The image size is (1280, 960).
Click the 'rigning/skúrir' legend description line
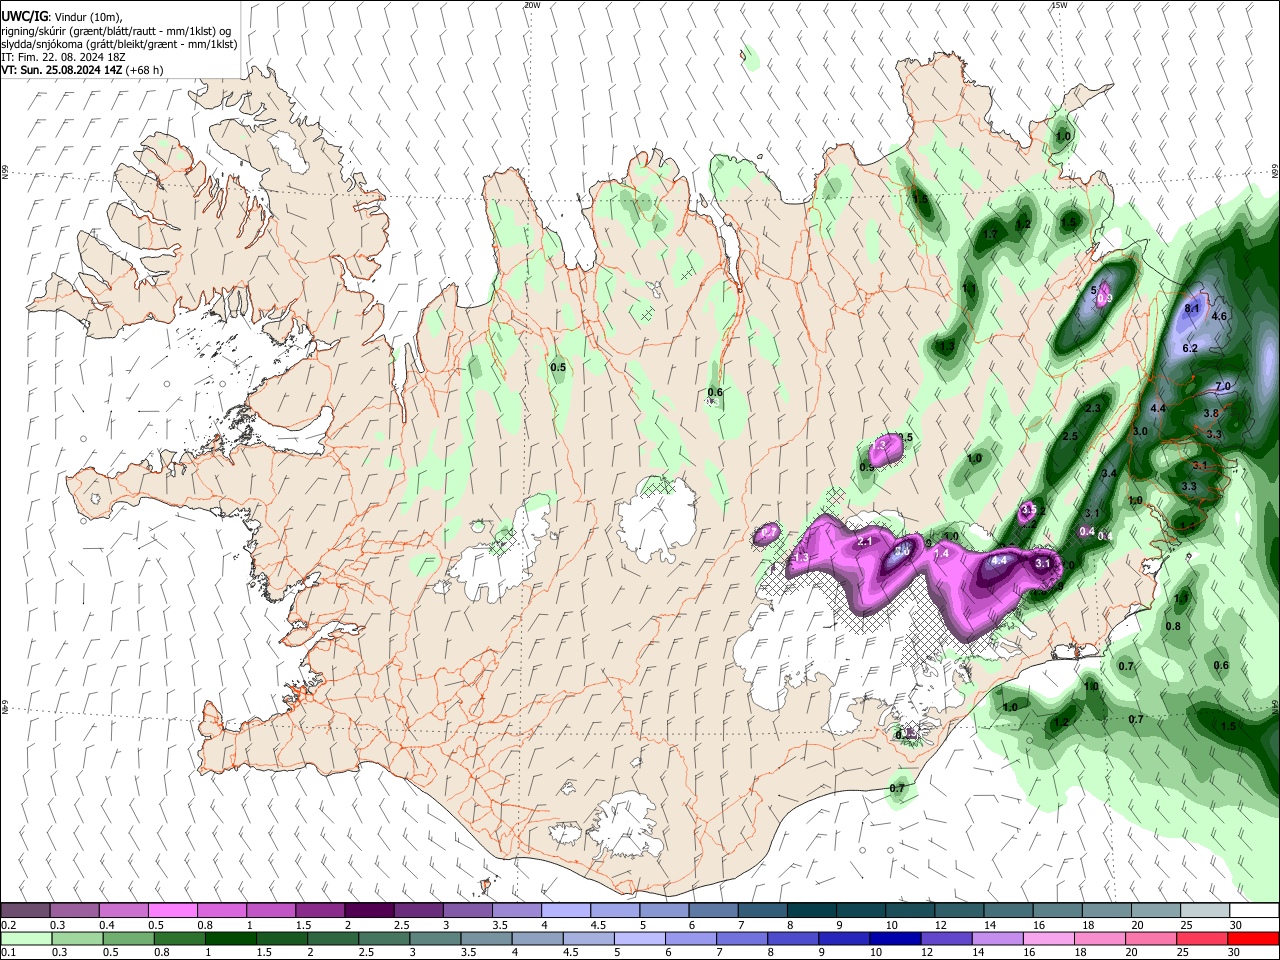pos(116,31)
